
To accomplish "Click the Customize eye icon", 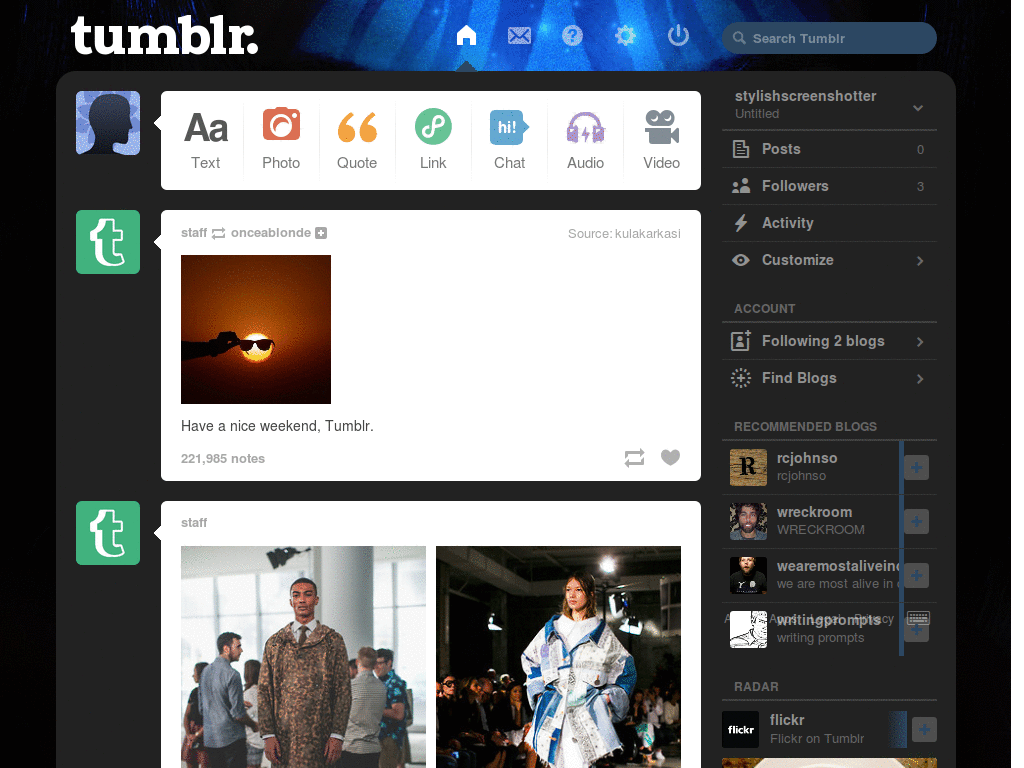I will click(x=741, y=260).
